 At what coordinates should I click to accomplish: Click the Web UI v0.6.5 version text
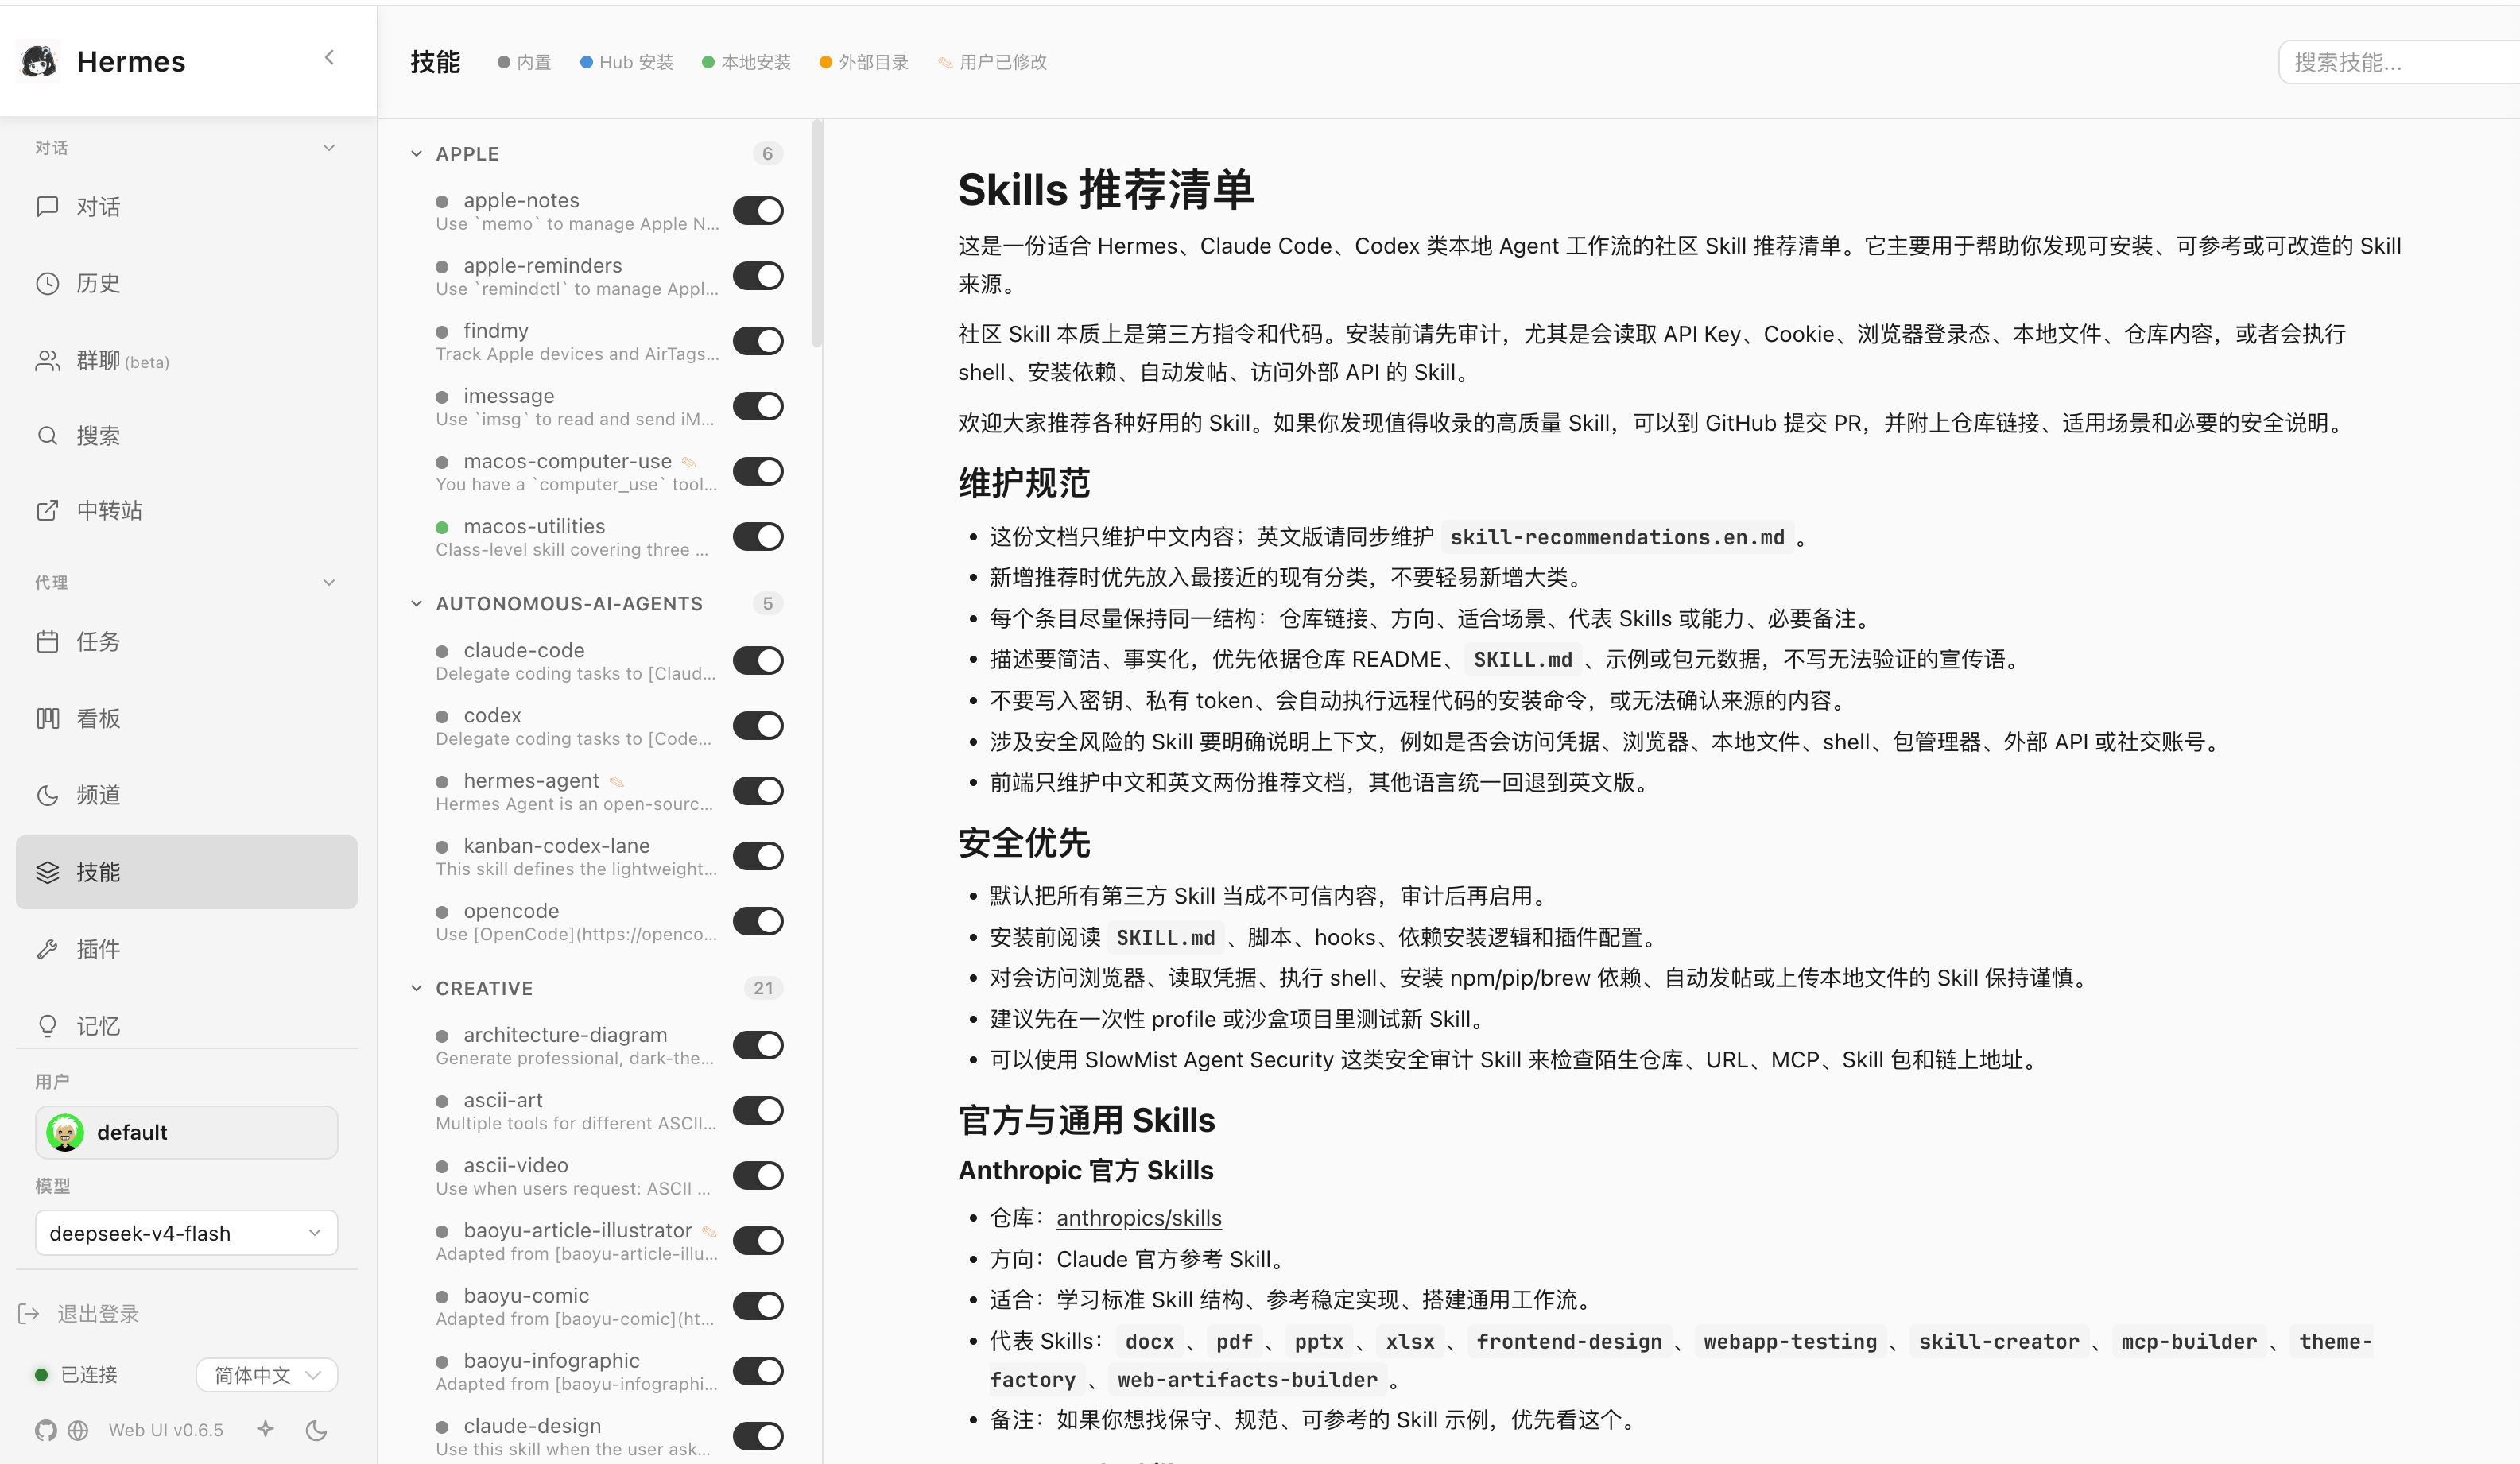coord(166,1430)
